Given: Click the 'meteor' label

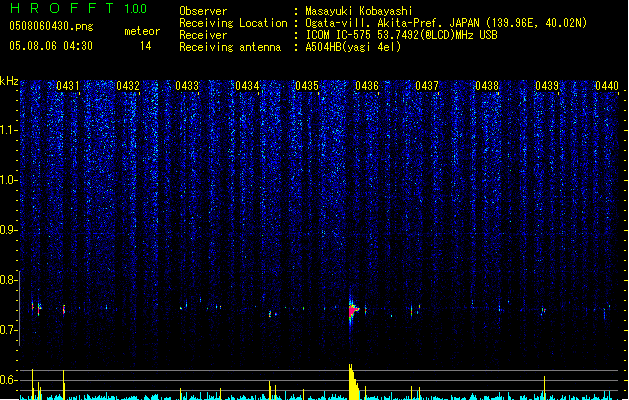Looking at the screenshot, I should click(142, 31).
